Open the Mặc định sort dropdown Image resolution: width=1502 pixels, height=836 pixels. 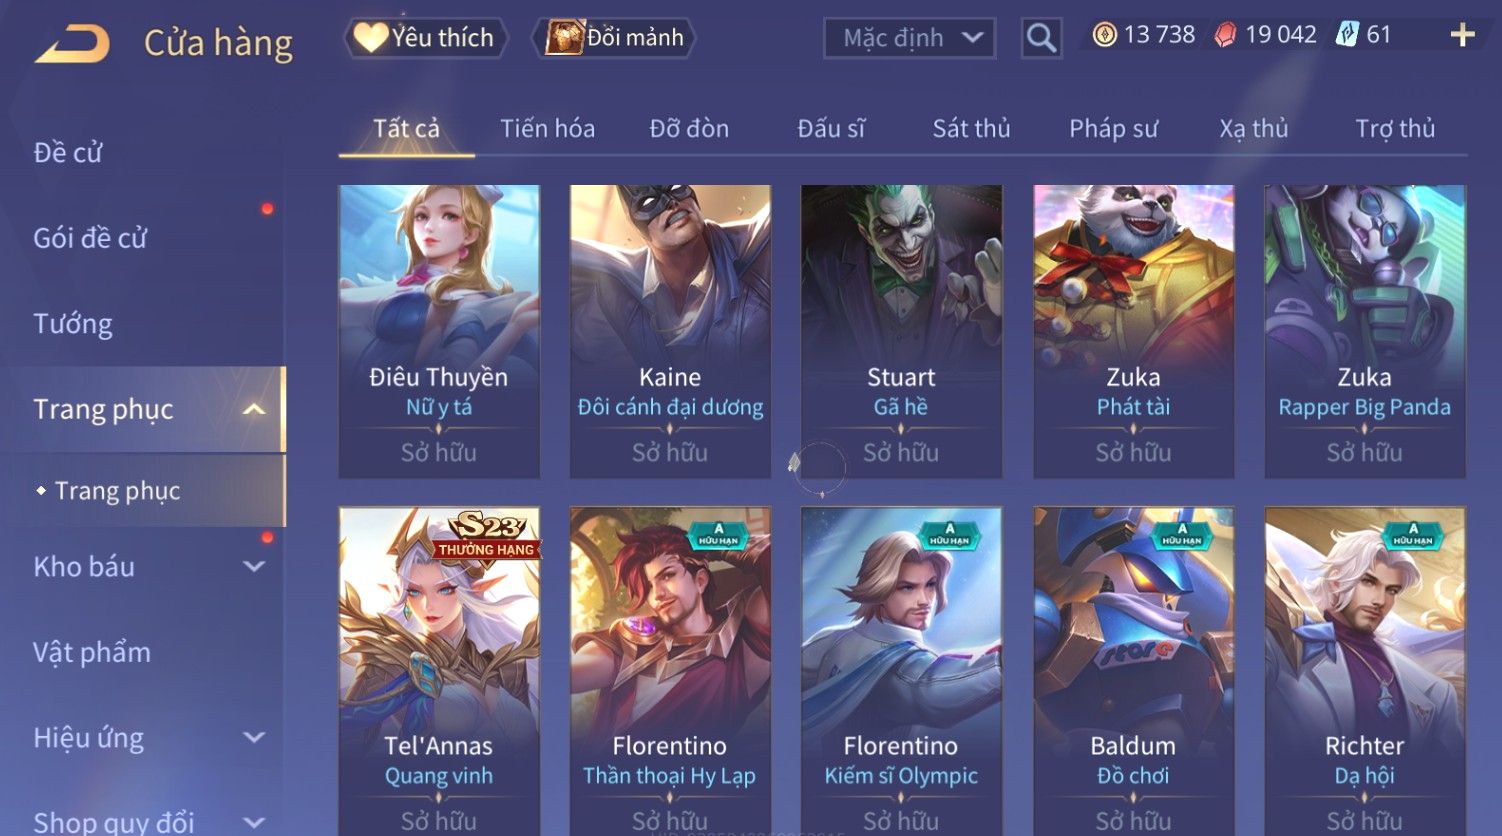pyautogui.click(x=909, y=39)
